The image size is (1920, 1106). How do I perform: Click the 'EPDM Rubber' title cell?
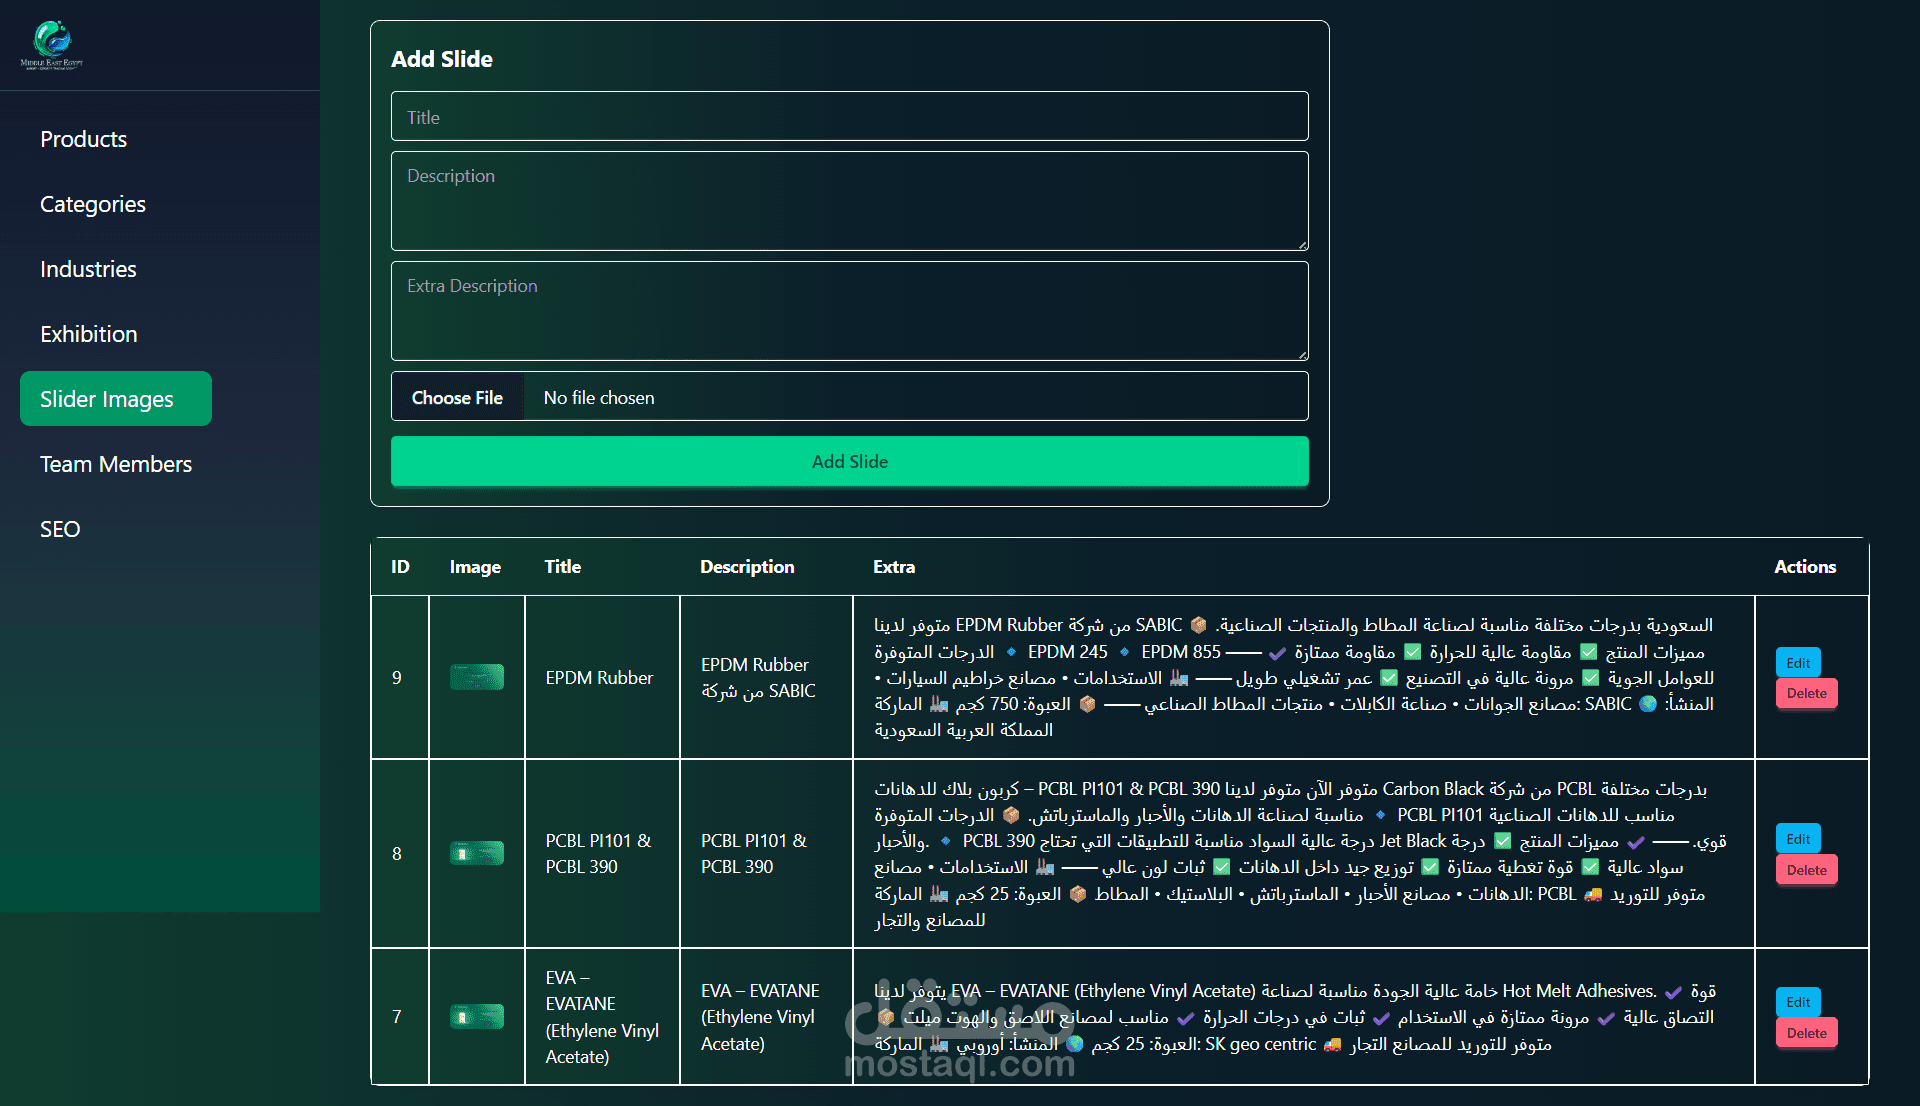pos(602,678)
